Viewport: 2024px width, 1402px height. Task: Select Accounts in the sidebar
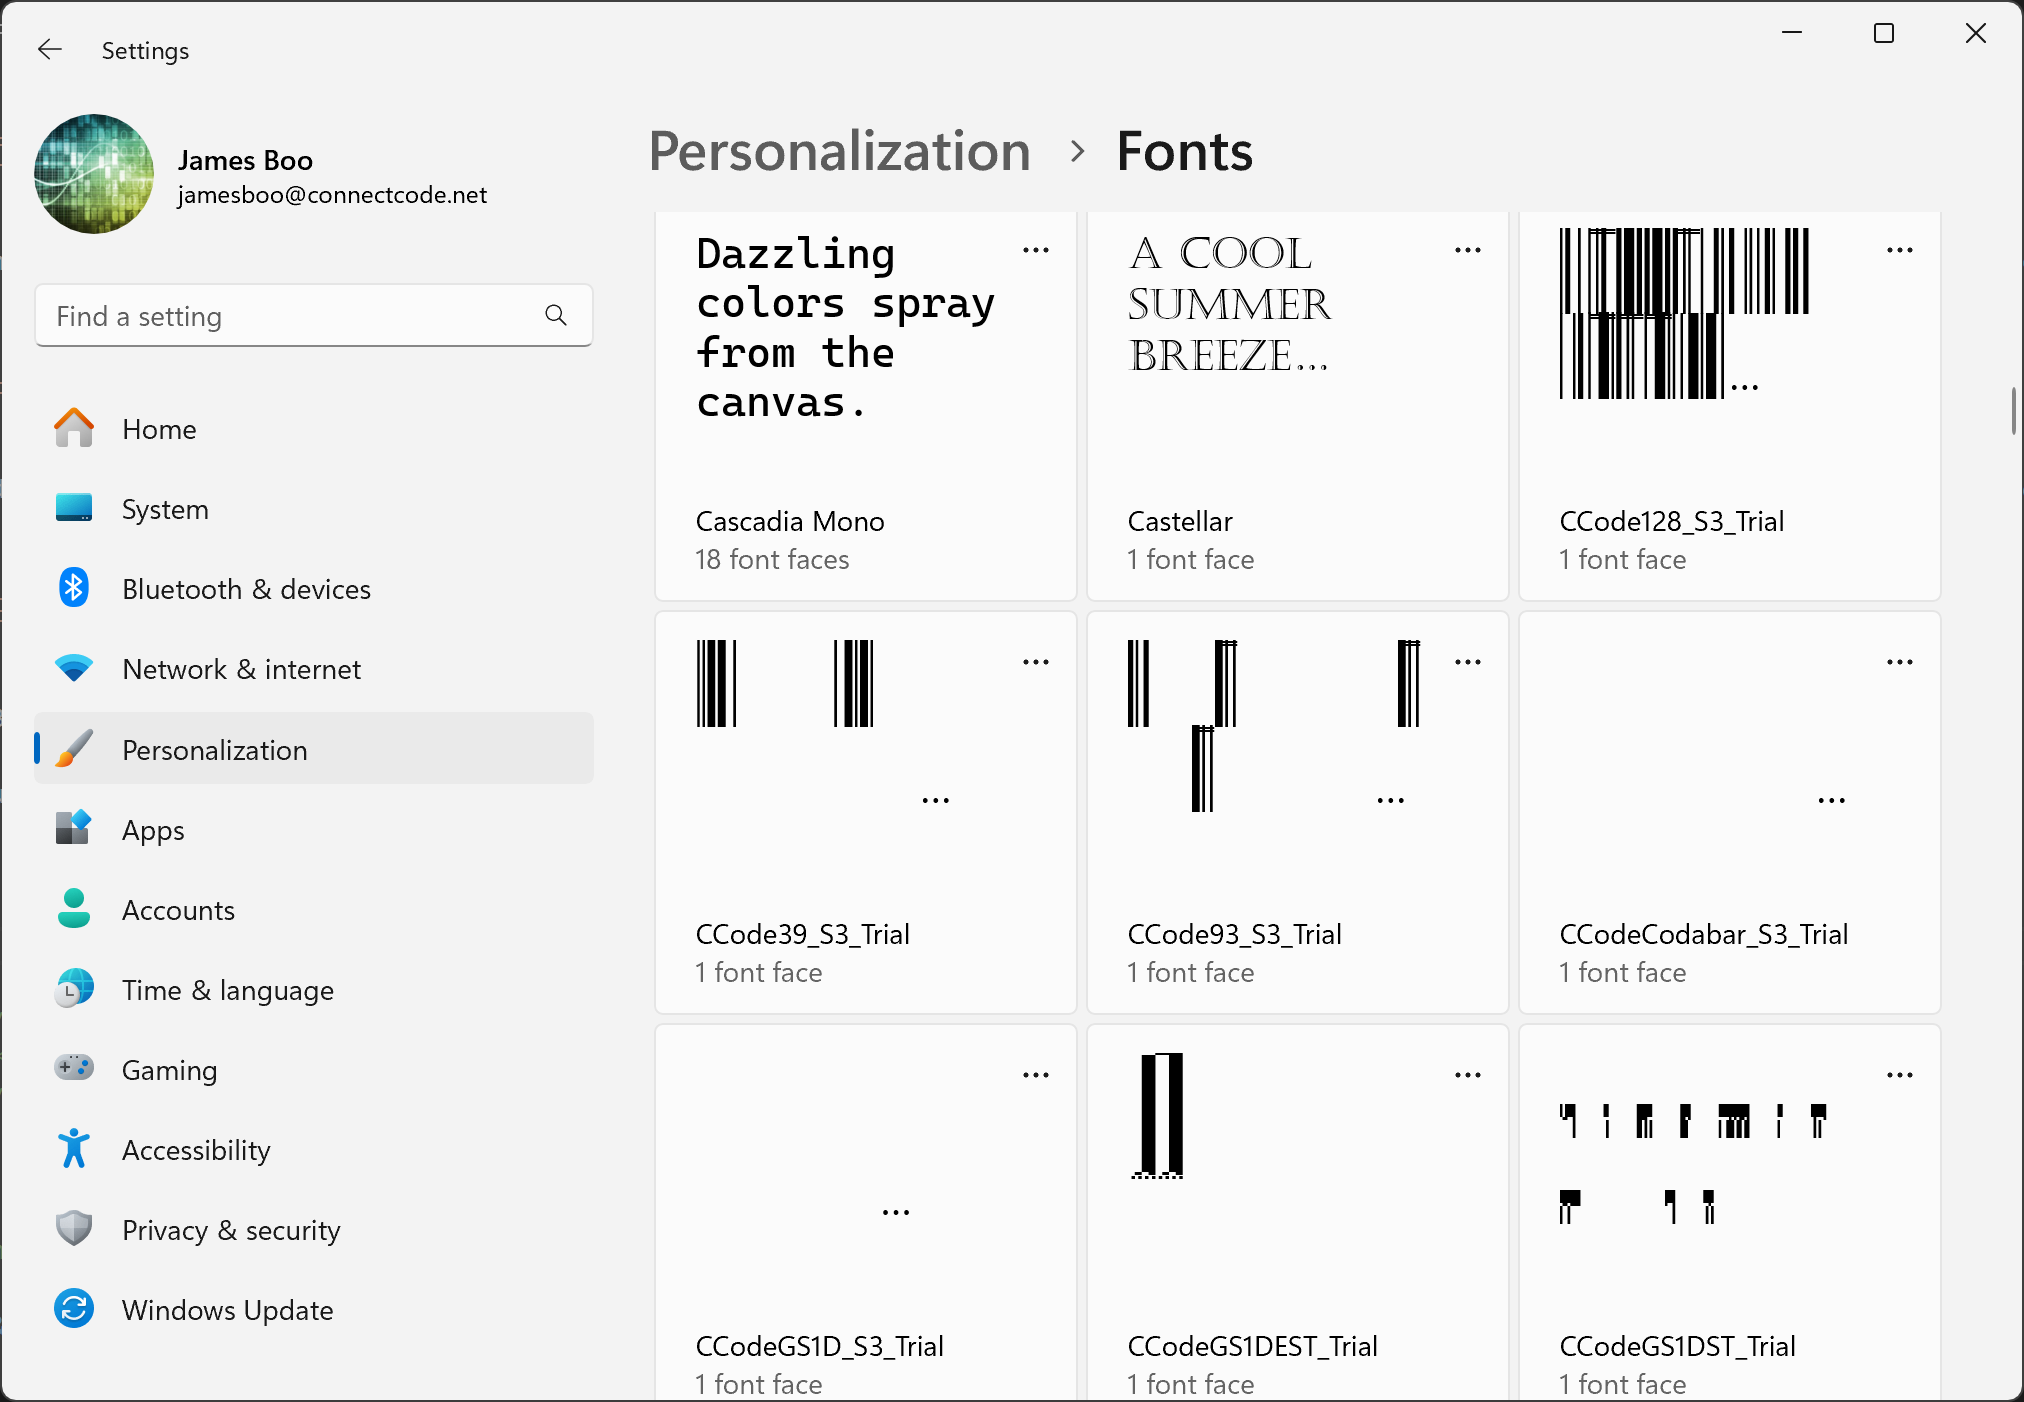click(x=314, y=910)
